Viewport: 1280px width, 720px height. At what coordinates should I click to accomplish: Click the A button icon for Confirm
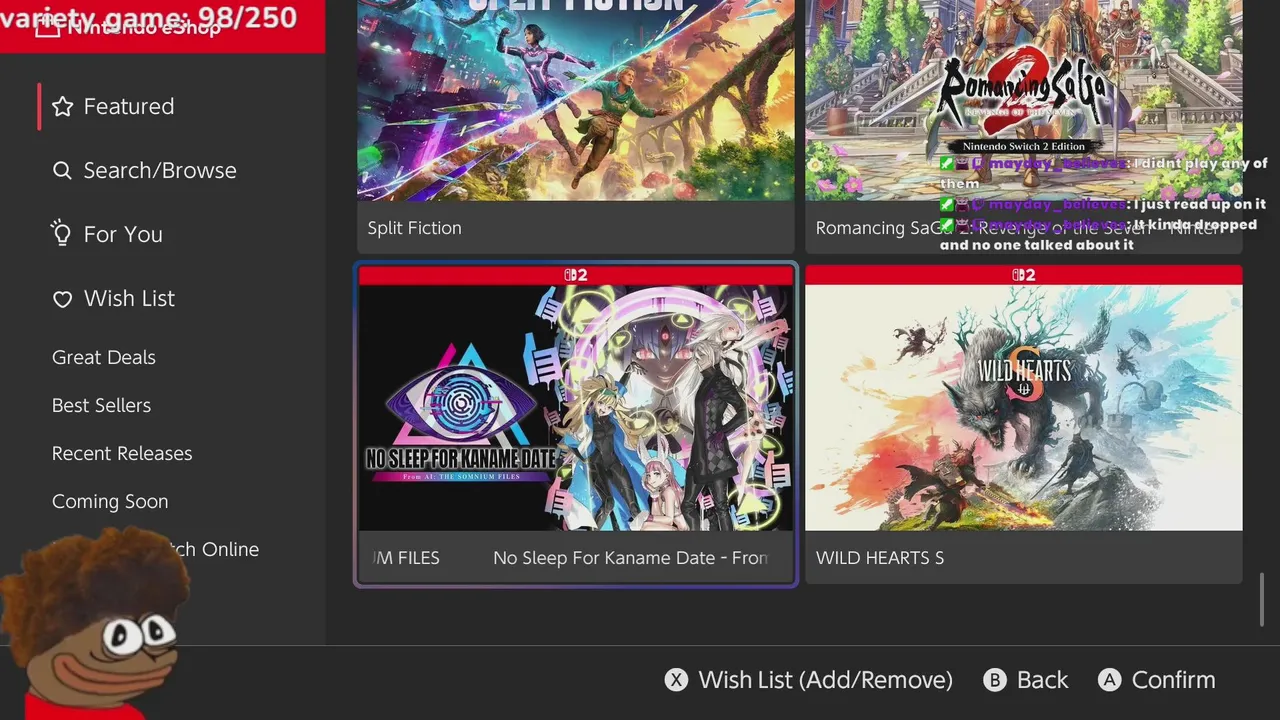1109,680
